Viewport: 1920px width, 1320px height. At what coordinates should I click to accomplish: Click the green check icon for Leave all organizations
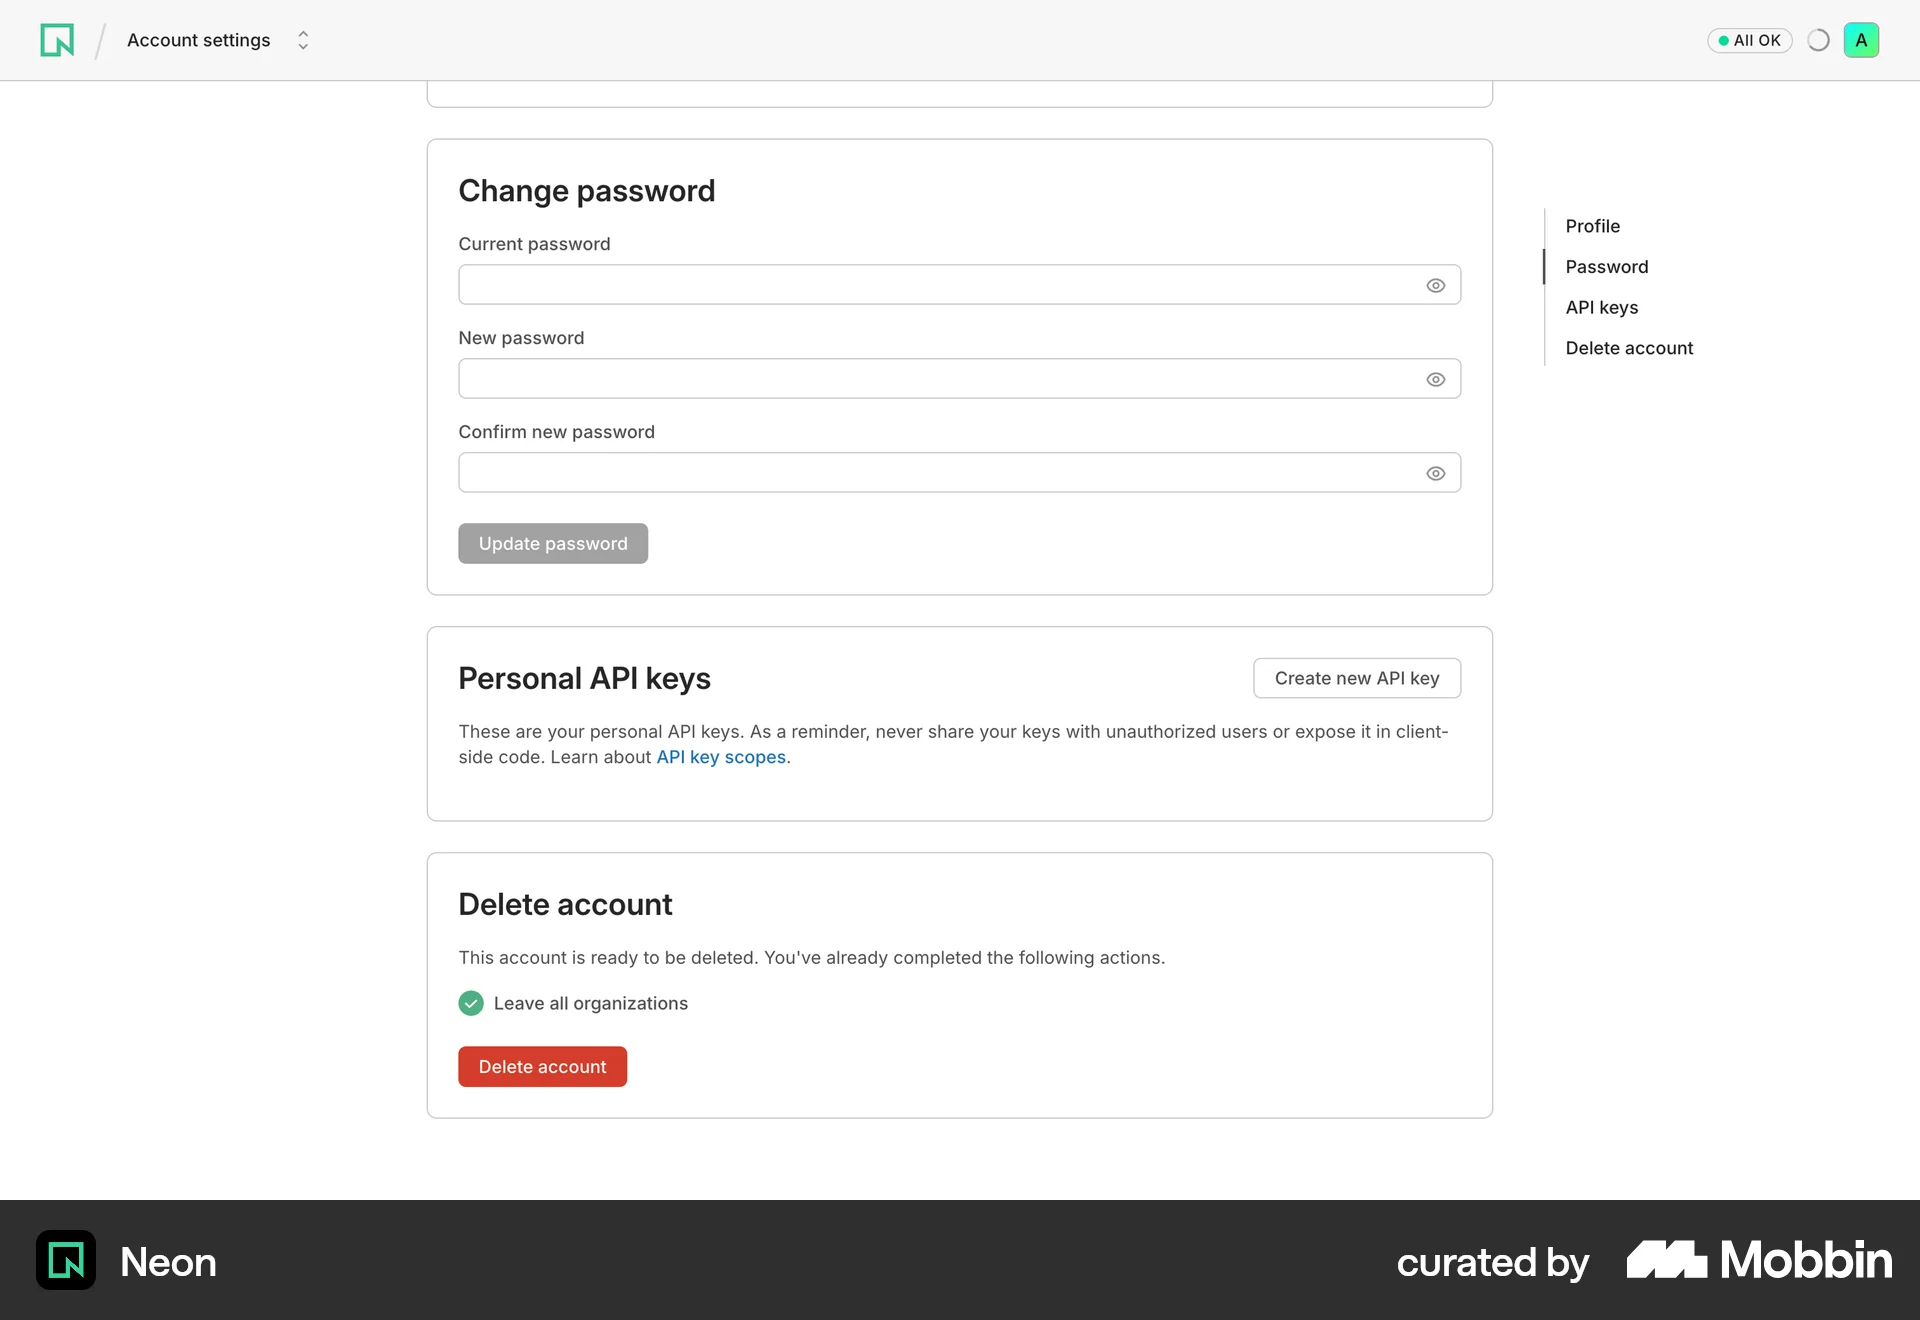pyautogui.click(x=471, y=1003)
